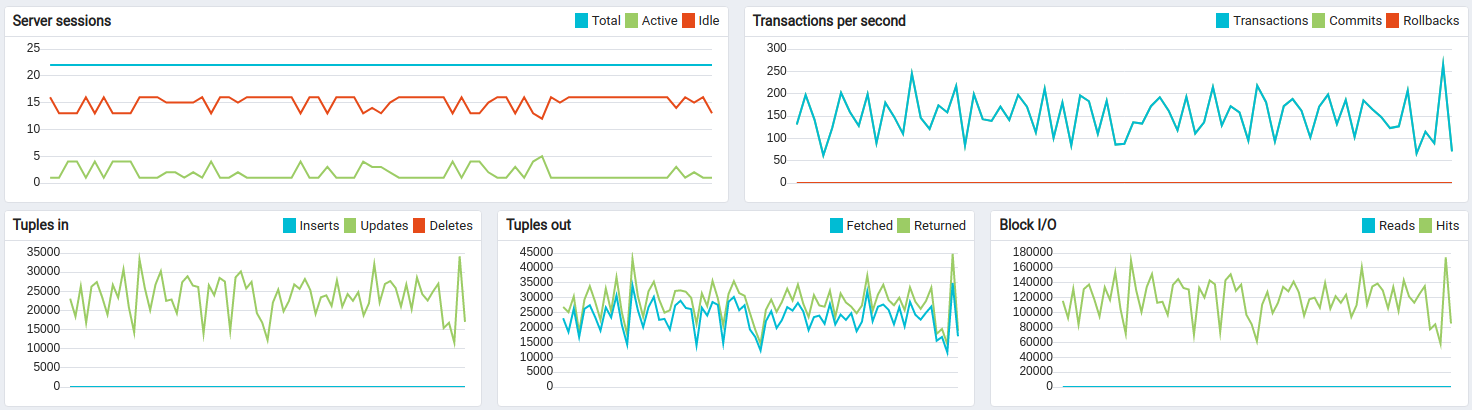
Task: Click the Transactions legend color box
Action: pos(1221,21)
